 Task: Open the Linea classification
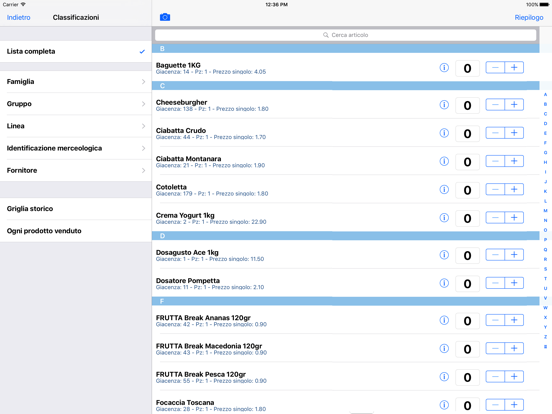click(76, 126)
